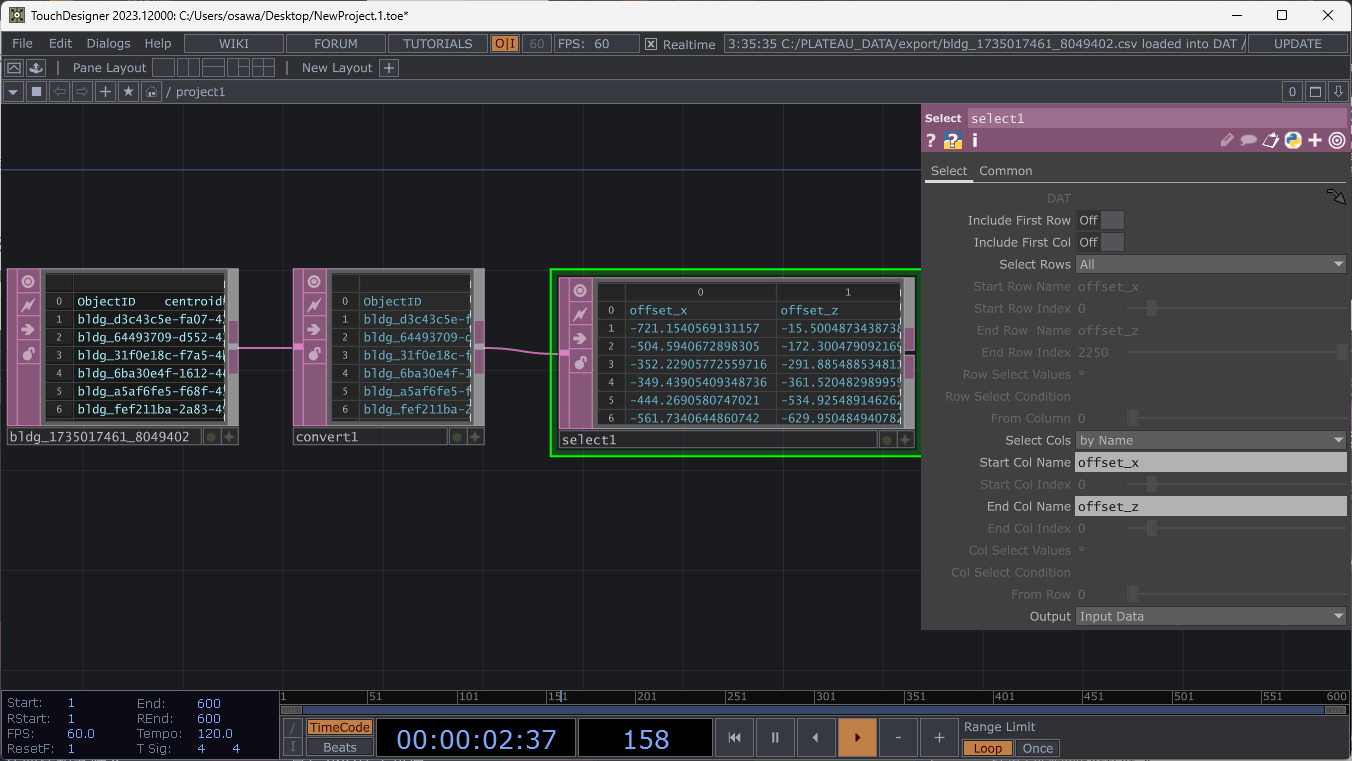The image size is (1352, 761).
Task: Open the operator help question mark icon
Action: click(931, 141)
